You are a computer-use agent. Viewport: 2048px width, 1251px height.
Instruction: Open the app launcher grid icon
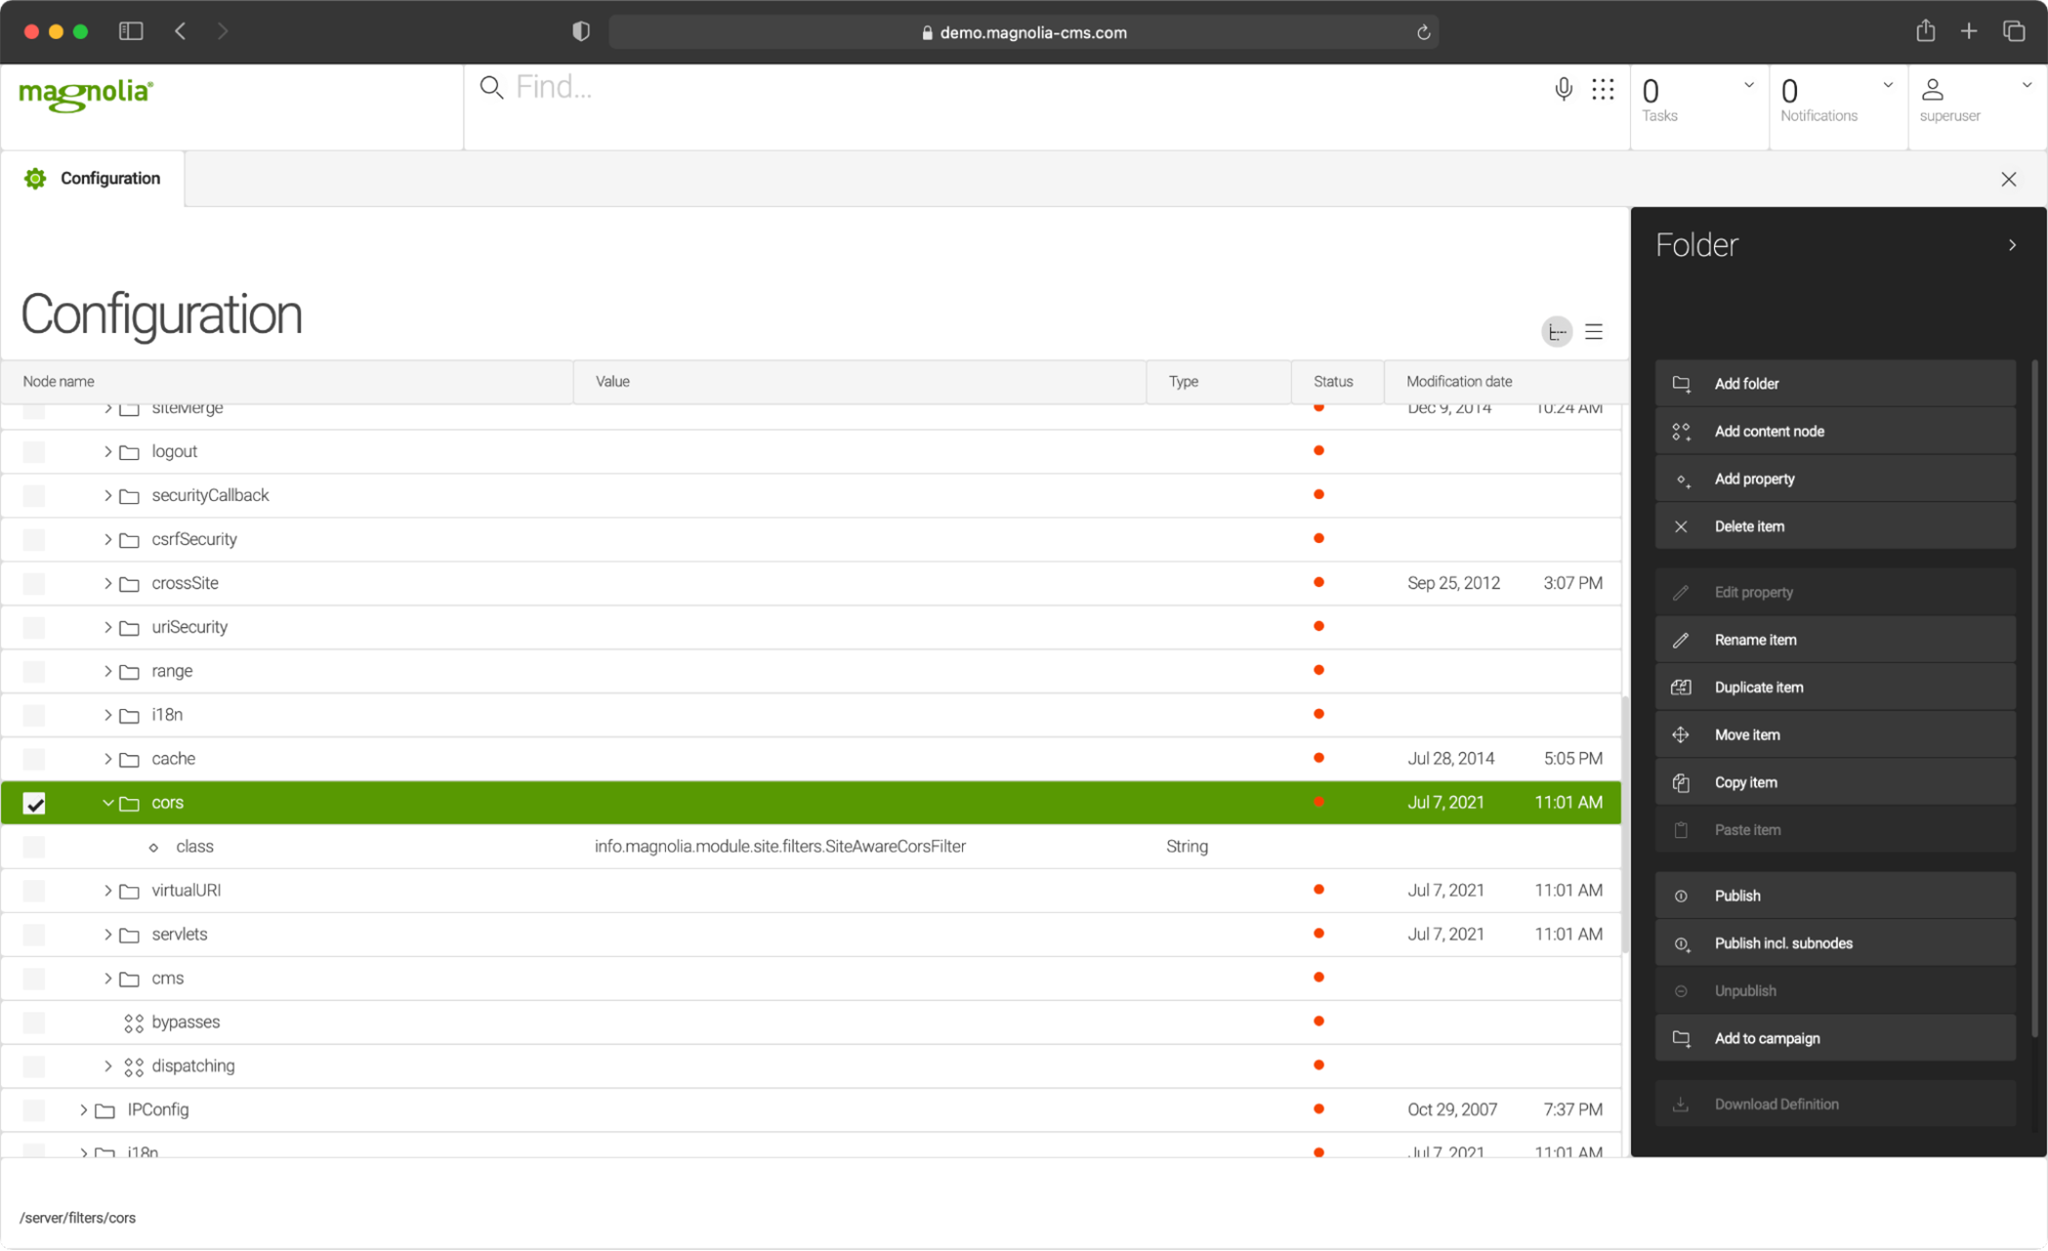point(1603,90)
